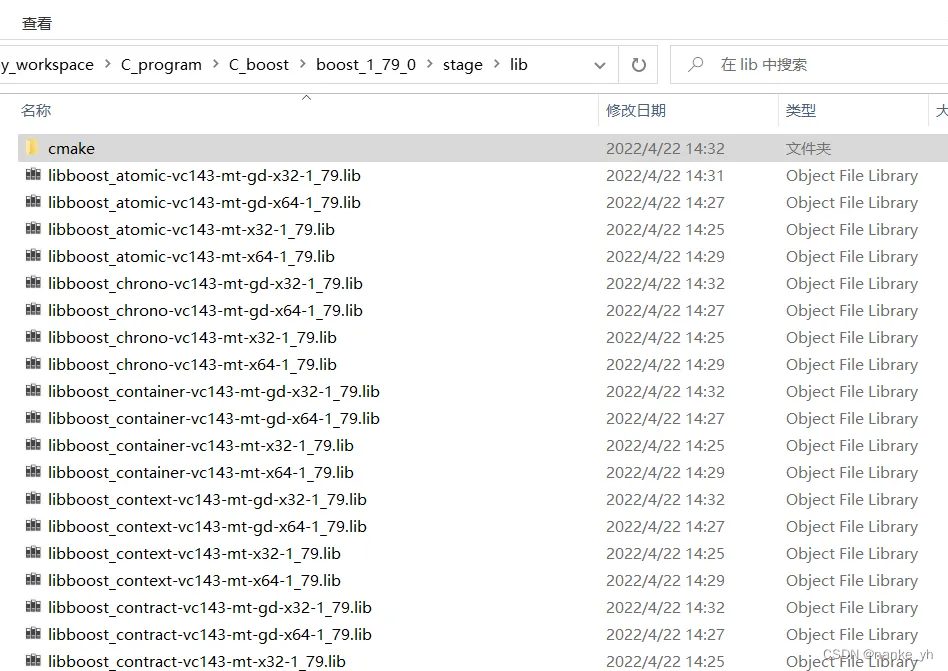The width and height of the screenshot is (948, 671).
Task: Click icon of libboost_chrono-vc143-mt-gd-x32-1_79.lib
Action: click(33, 282)
